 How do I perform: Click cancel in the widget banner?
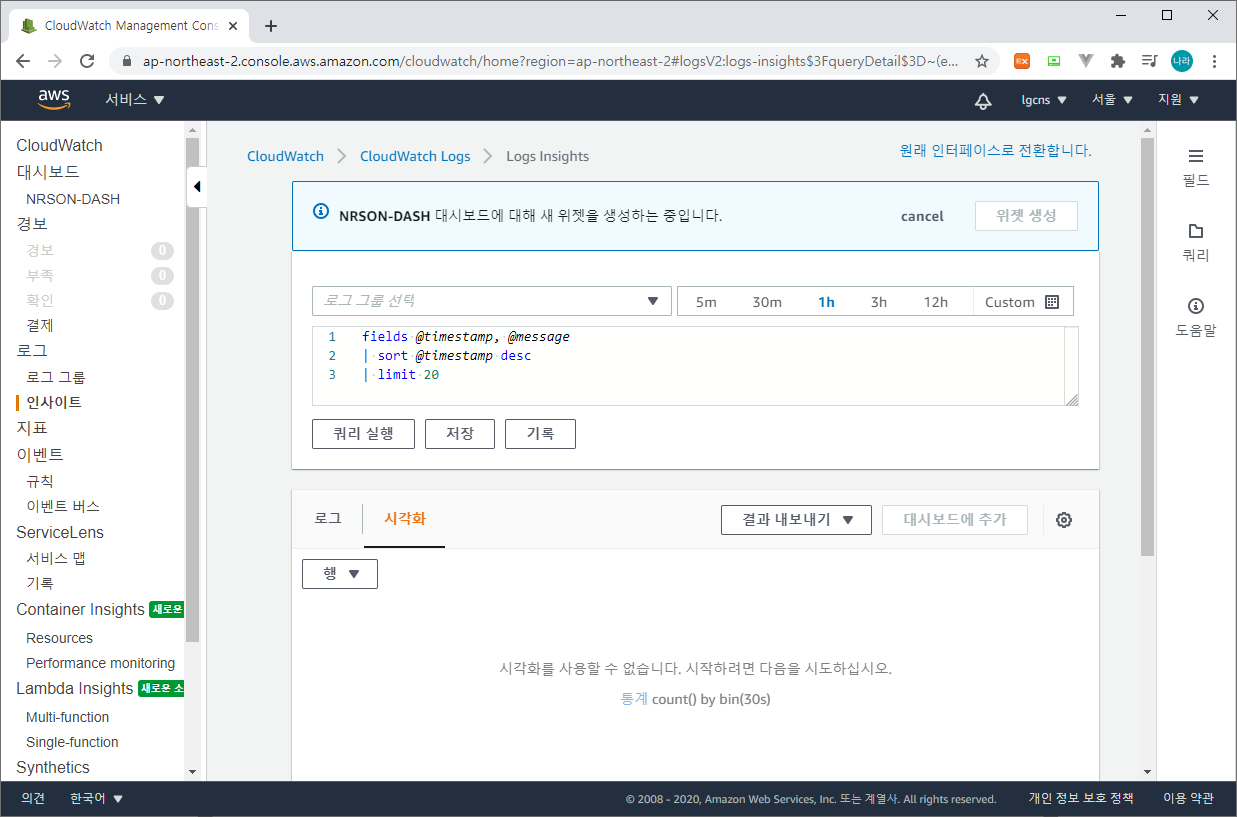[922, 216]
